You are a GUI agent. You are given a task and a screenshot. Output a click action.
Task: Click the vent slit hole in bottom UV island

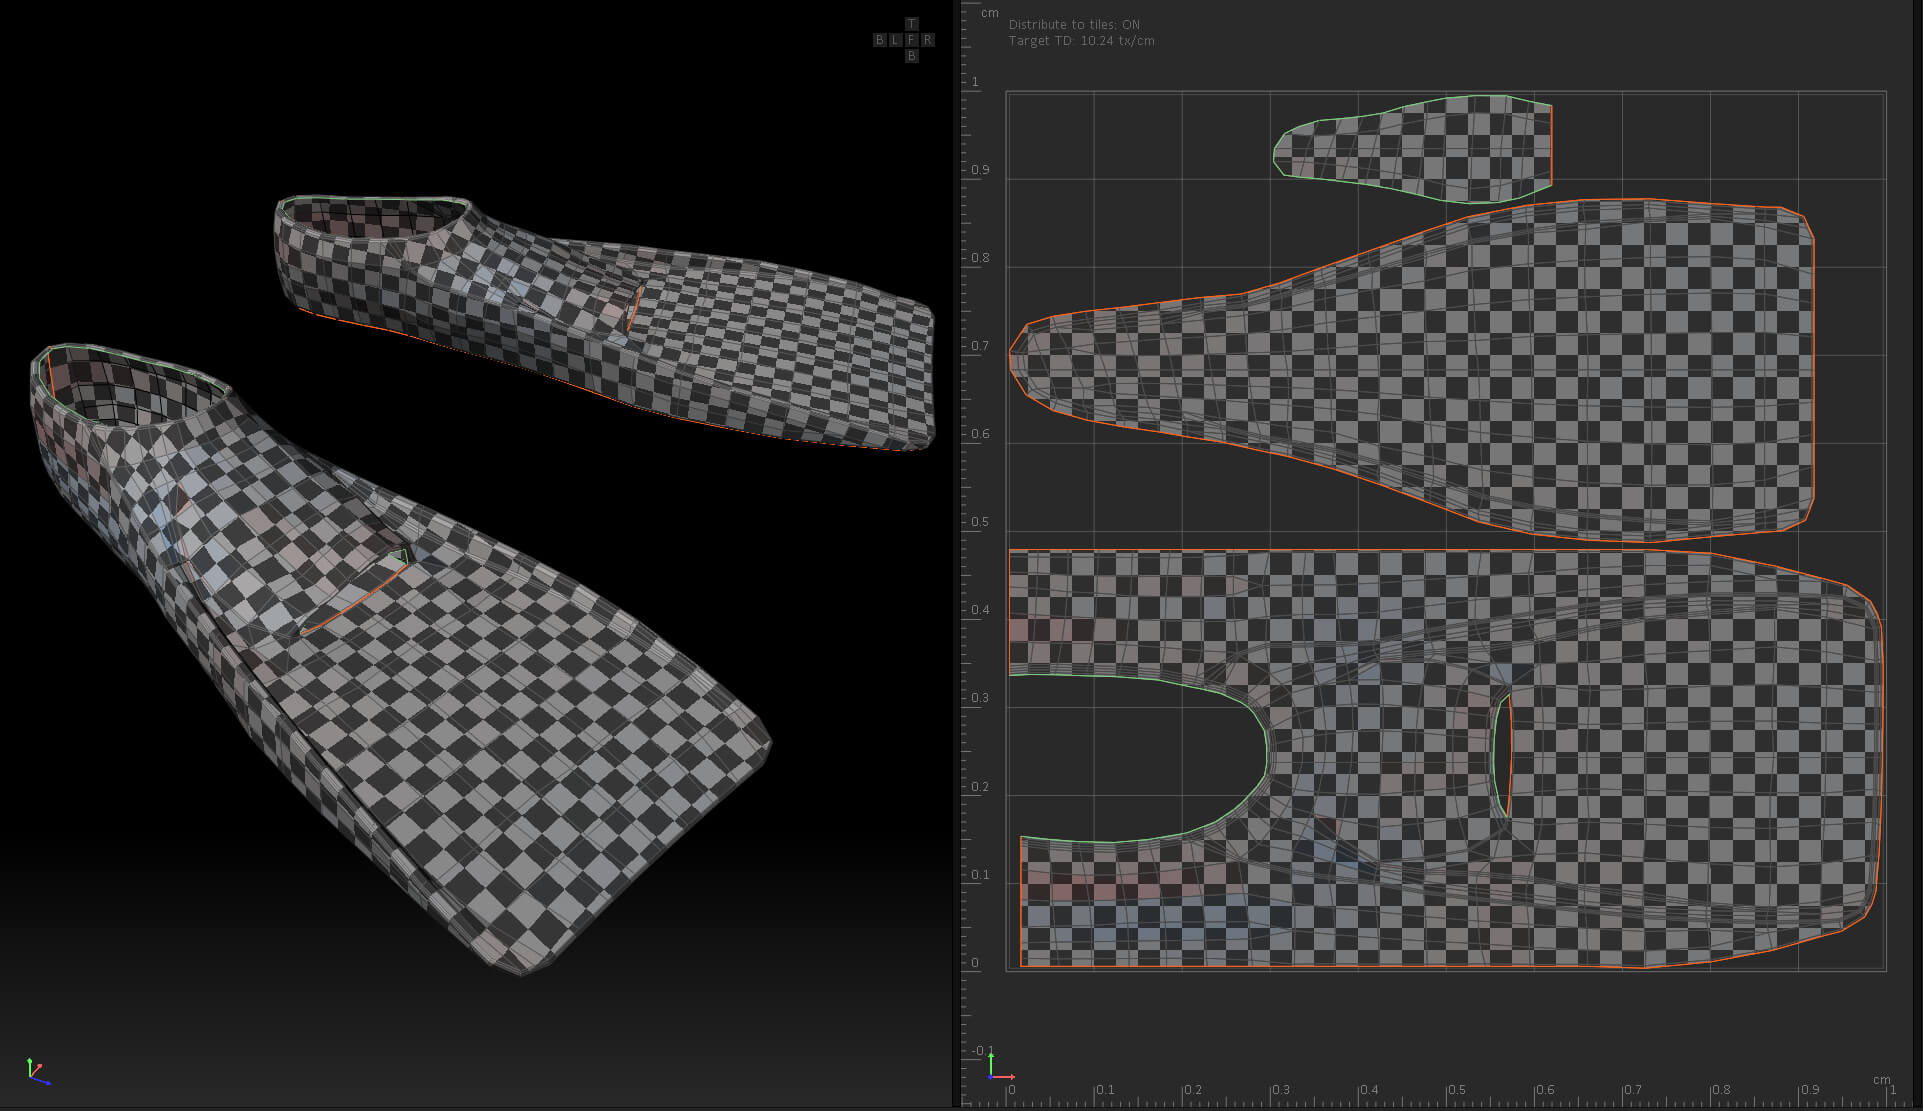click(1501, 755)
